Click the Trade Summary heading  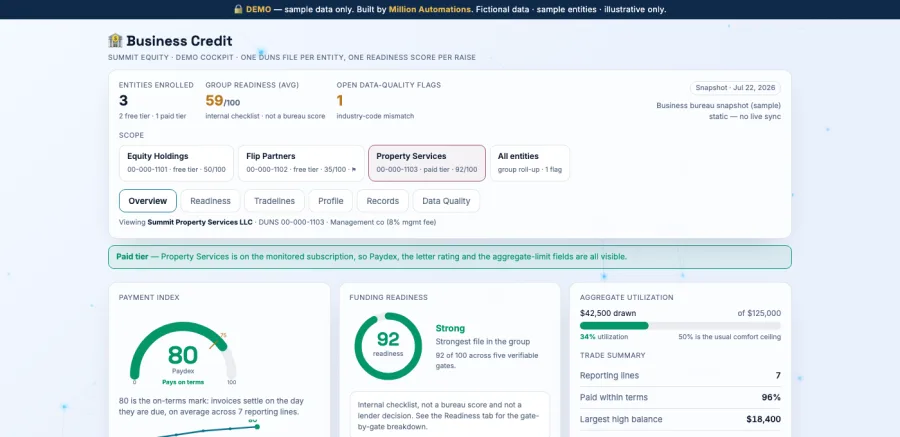point(612,355)
